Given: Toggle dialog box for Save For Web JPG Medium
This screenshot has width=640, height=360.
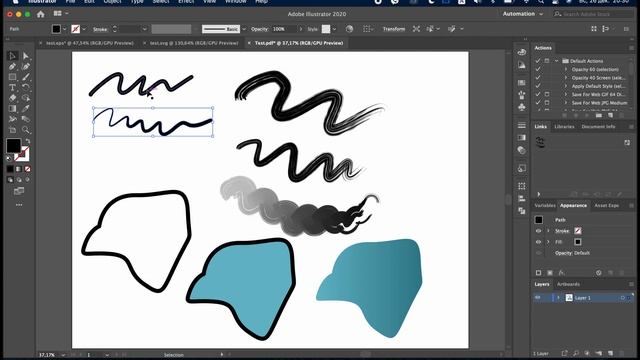Looking at the screenshot, I should click(x=547, y=103).
